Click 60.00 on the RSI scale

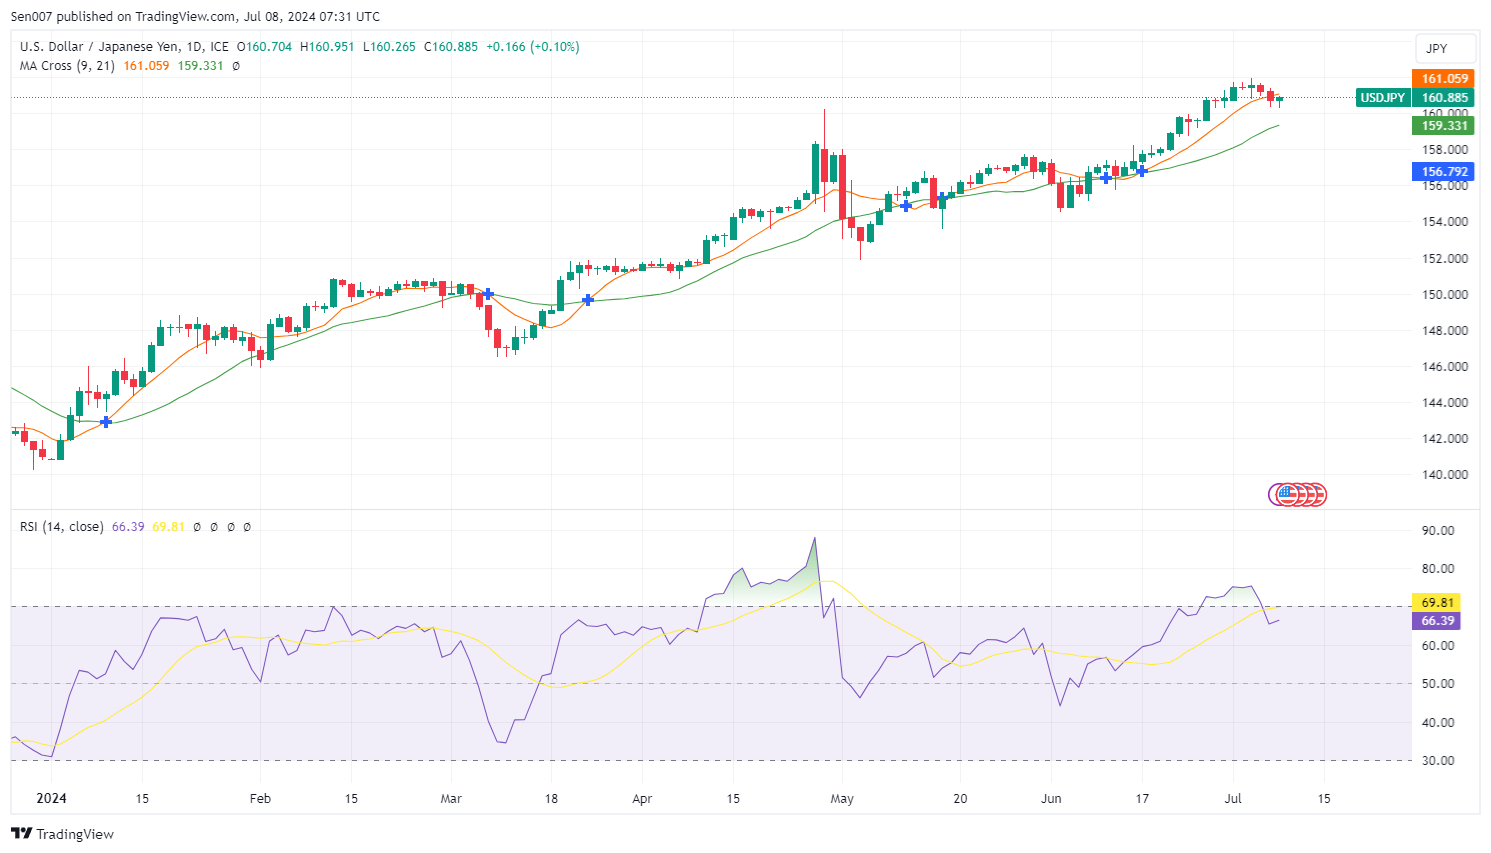(x=1438, y=645)
